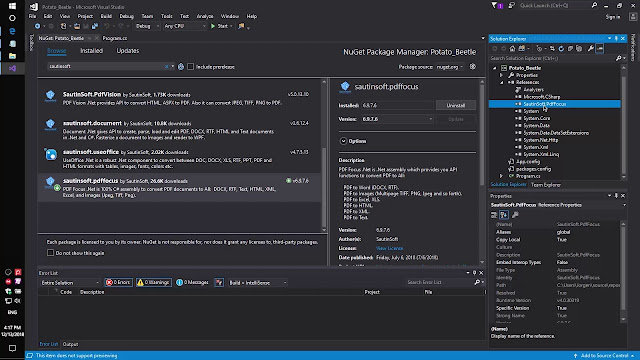Open the Any CPU platform dropdown
Viewport: 640px width, 360px height.
184,26
